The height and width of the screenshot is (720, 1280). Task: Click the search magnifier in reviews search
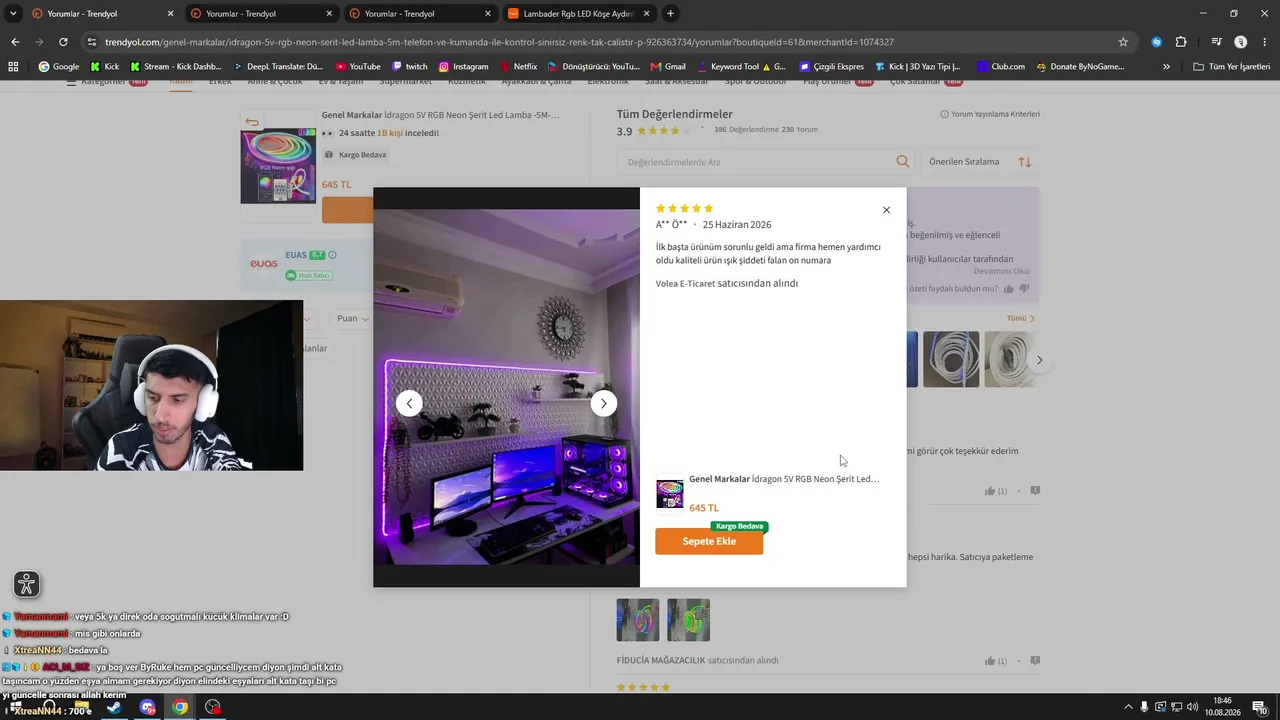[x=903, y=162]
